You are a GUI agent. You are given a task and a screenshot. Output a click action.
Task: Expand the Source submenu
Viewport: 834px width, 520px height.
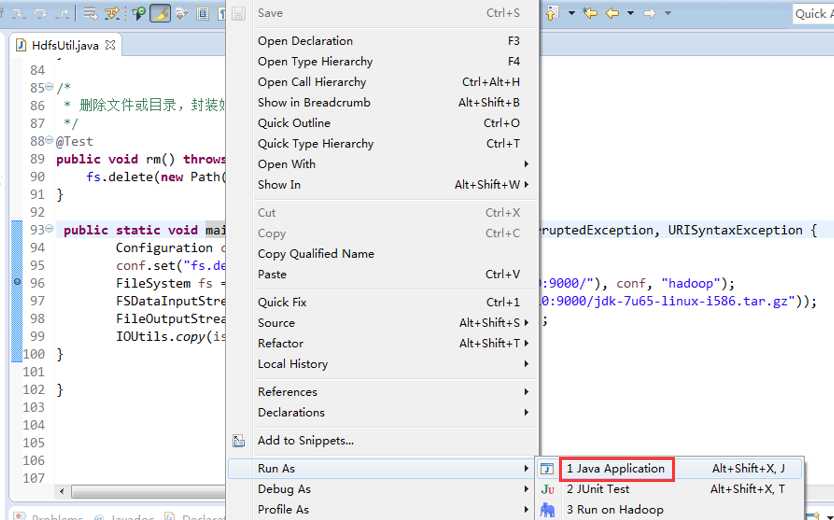click(x=526, y=323)
